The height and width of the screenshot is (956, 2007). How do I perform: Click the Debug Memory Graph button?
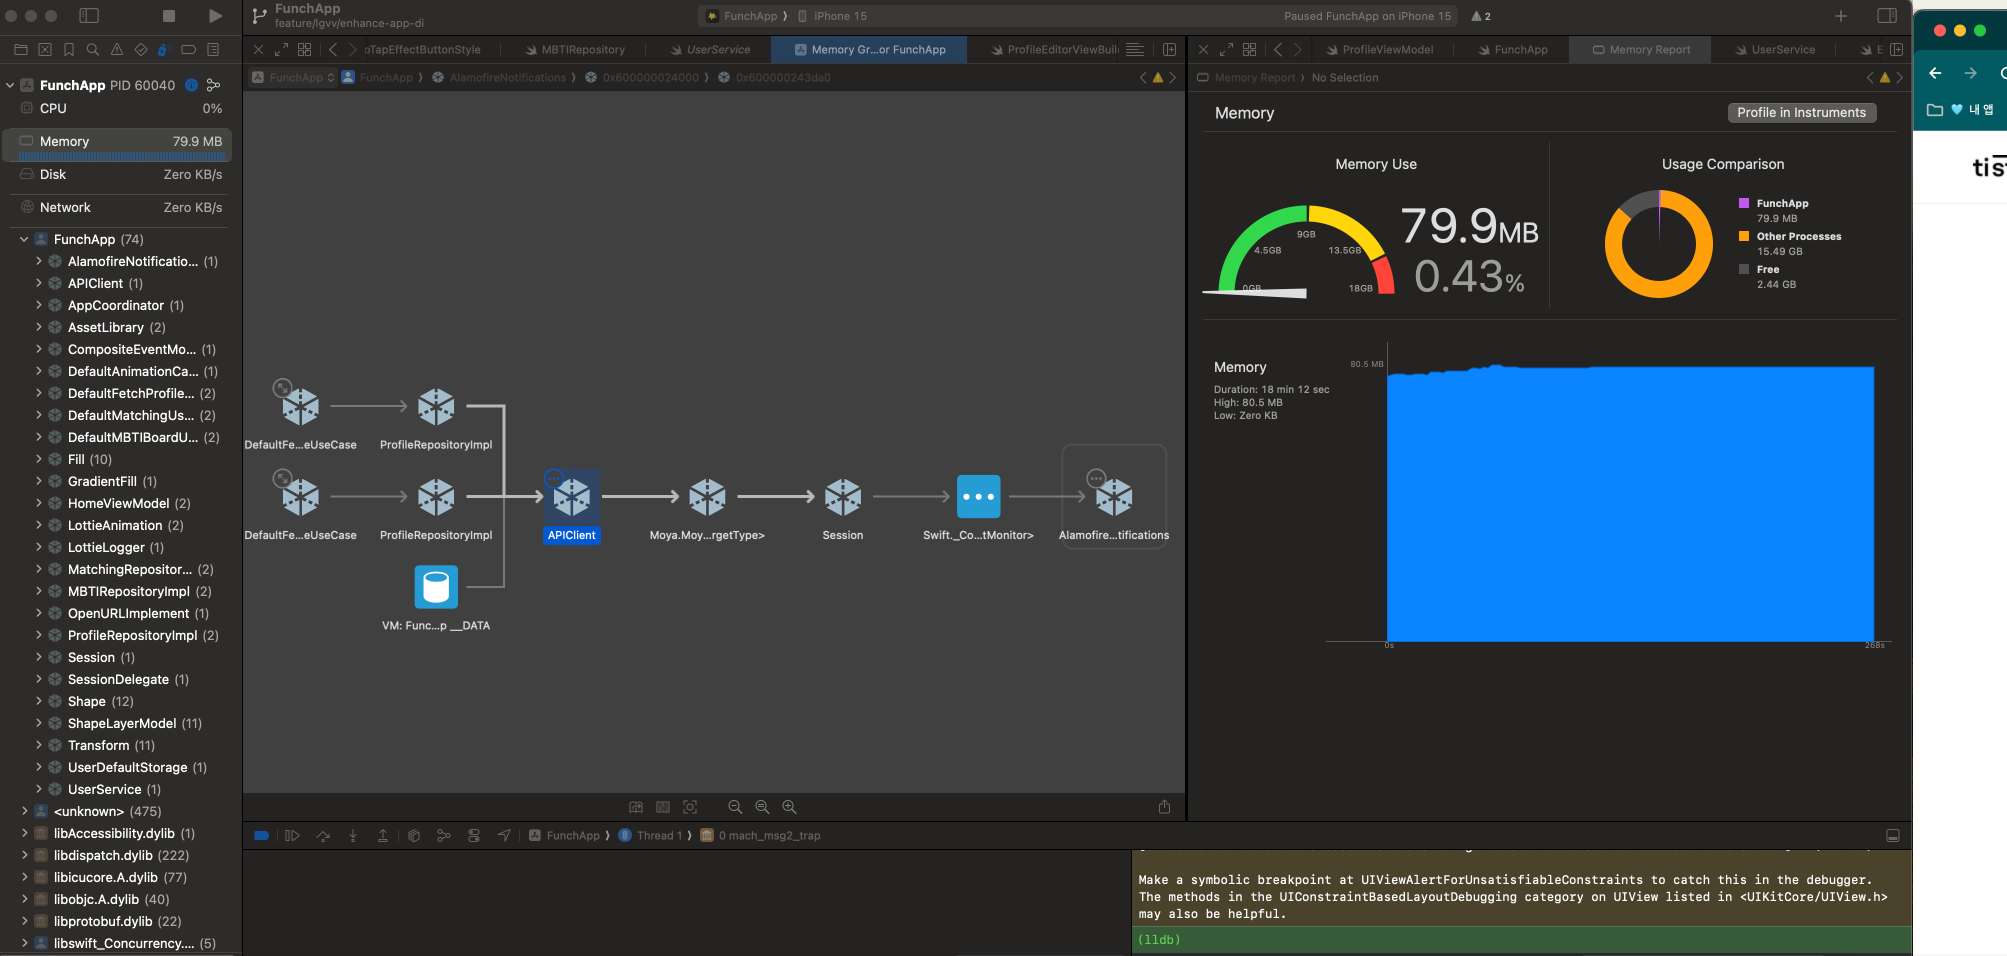(x=444, y=835)
